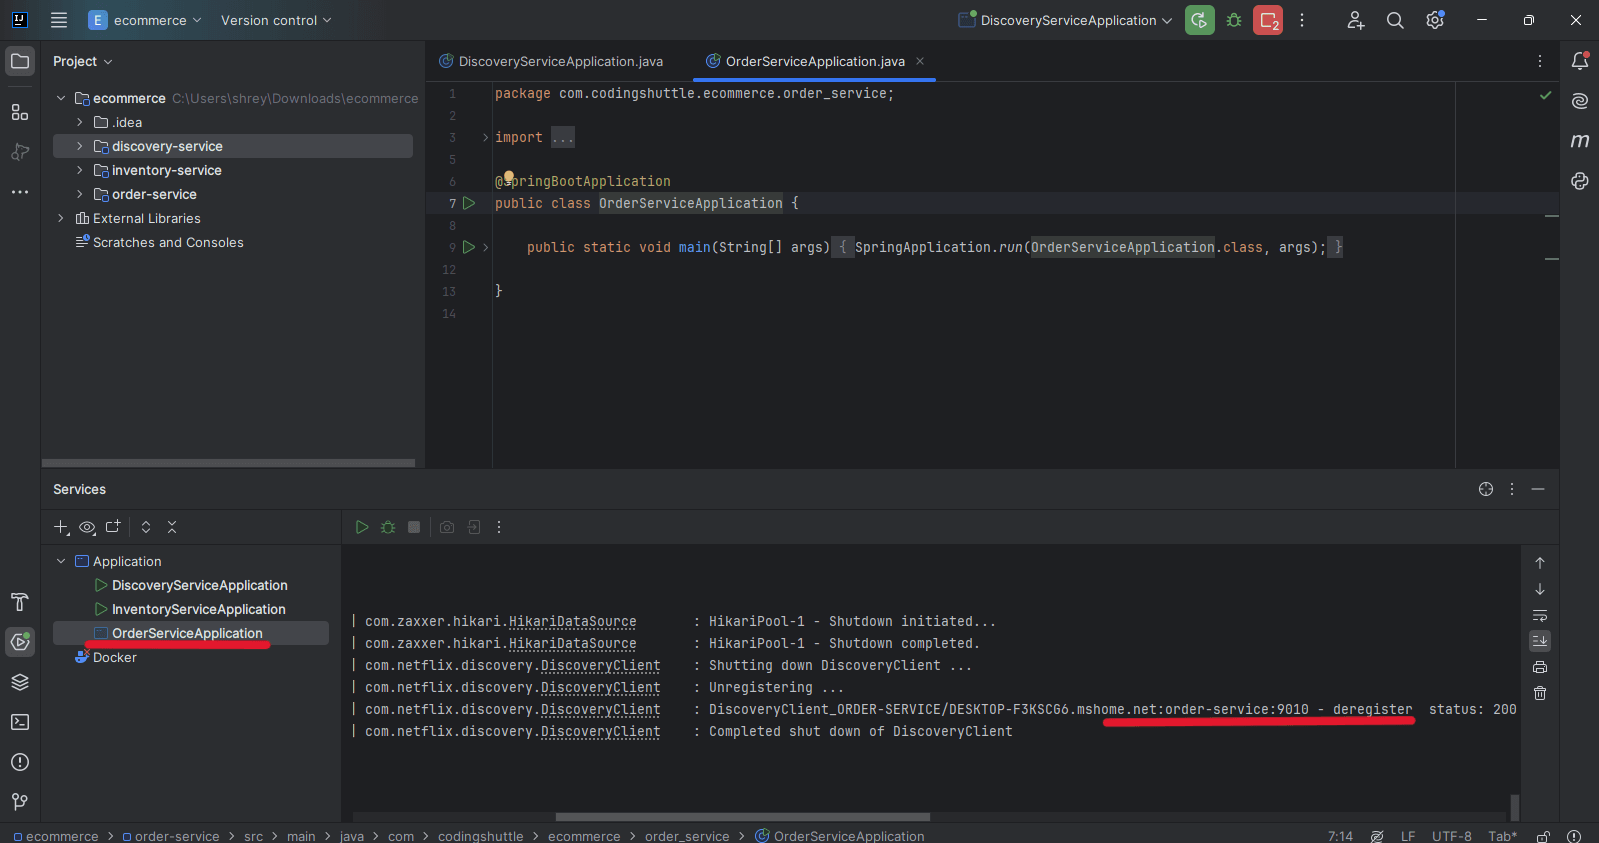Screen dimensions: 1599x843
Task: Click the console horizontal scrollbar
Action: pyautogui.click(x=743, y=817)
